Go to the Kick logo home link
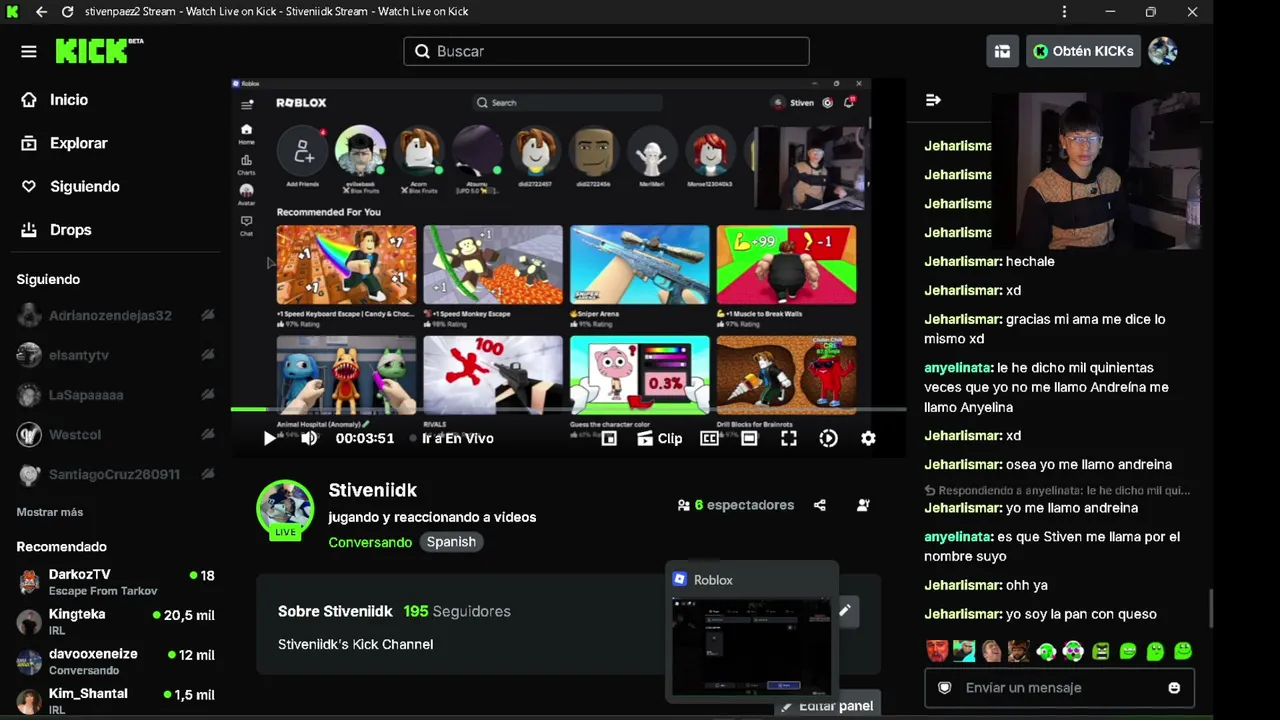This screenshot has width=1280, height=720. [x=98, y=51]
